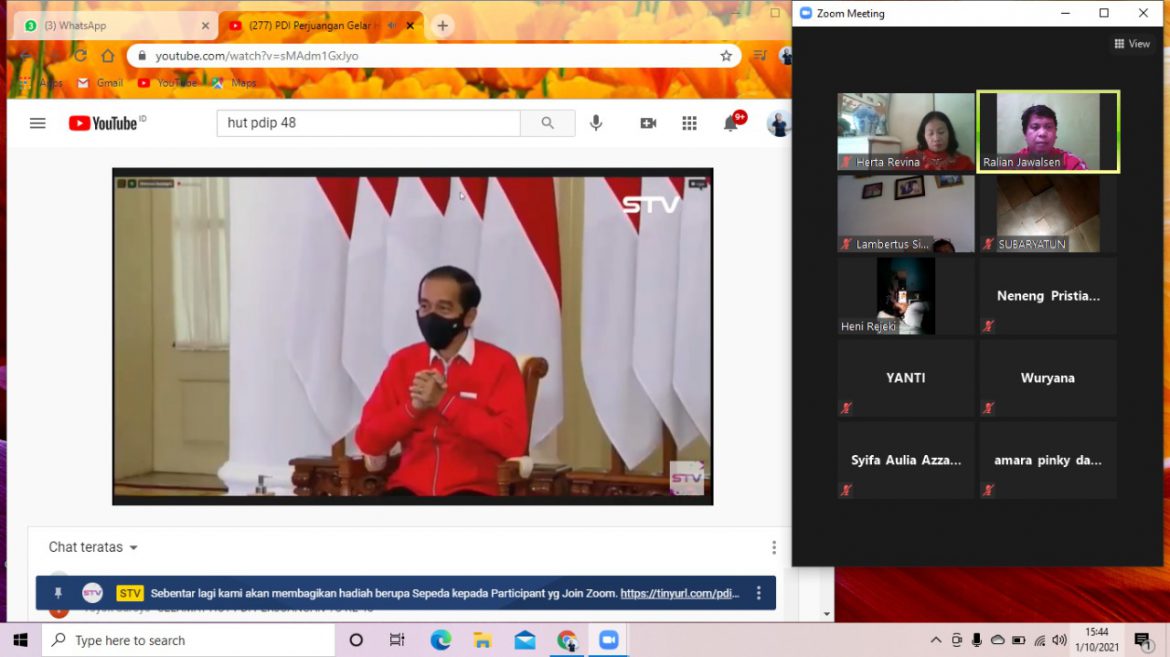
Task: Open the YouTube apps grid icon
Action: pyautogui.click(x=689, y=123)
